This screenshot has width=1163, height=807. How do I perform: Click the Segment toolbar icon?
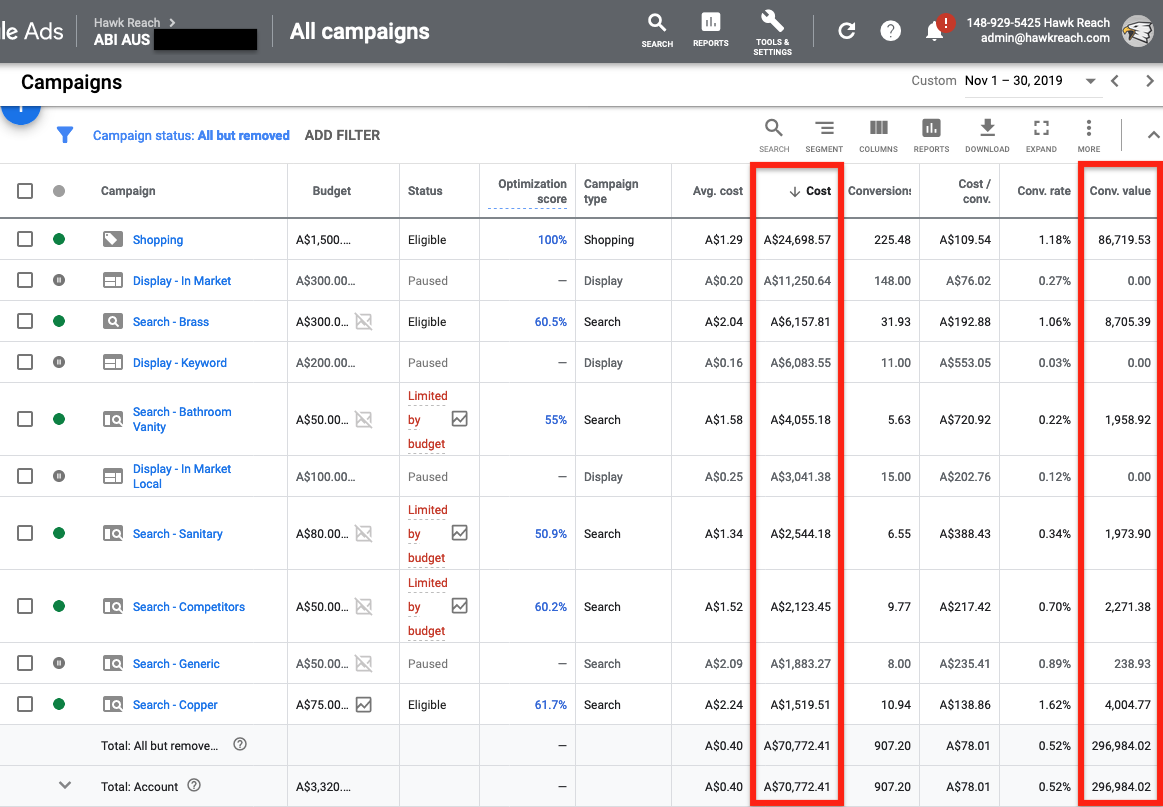(x=824, y=135)
